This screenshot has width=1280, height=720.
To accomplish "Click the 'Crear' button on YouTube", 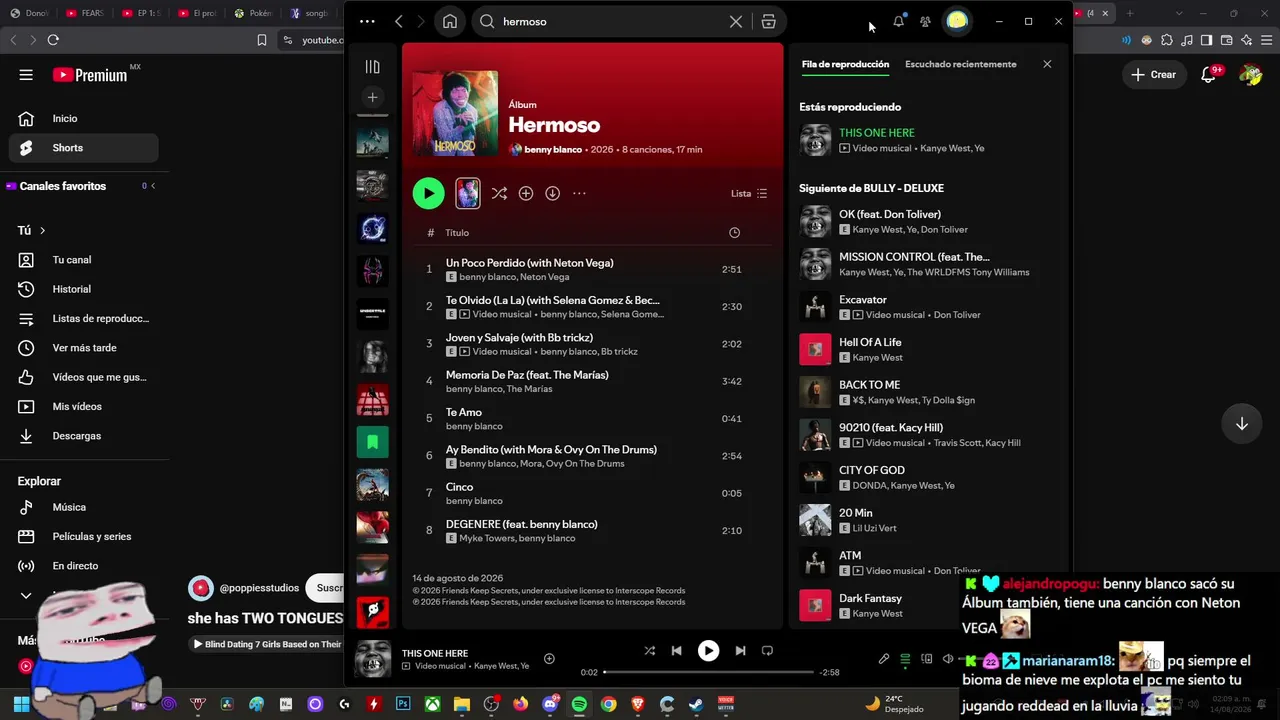I will 1154,75.
